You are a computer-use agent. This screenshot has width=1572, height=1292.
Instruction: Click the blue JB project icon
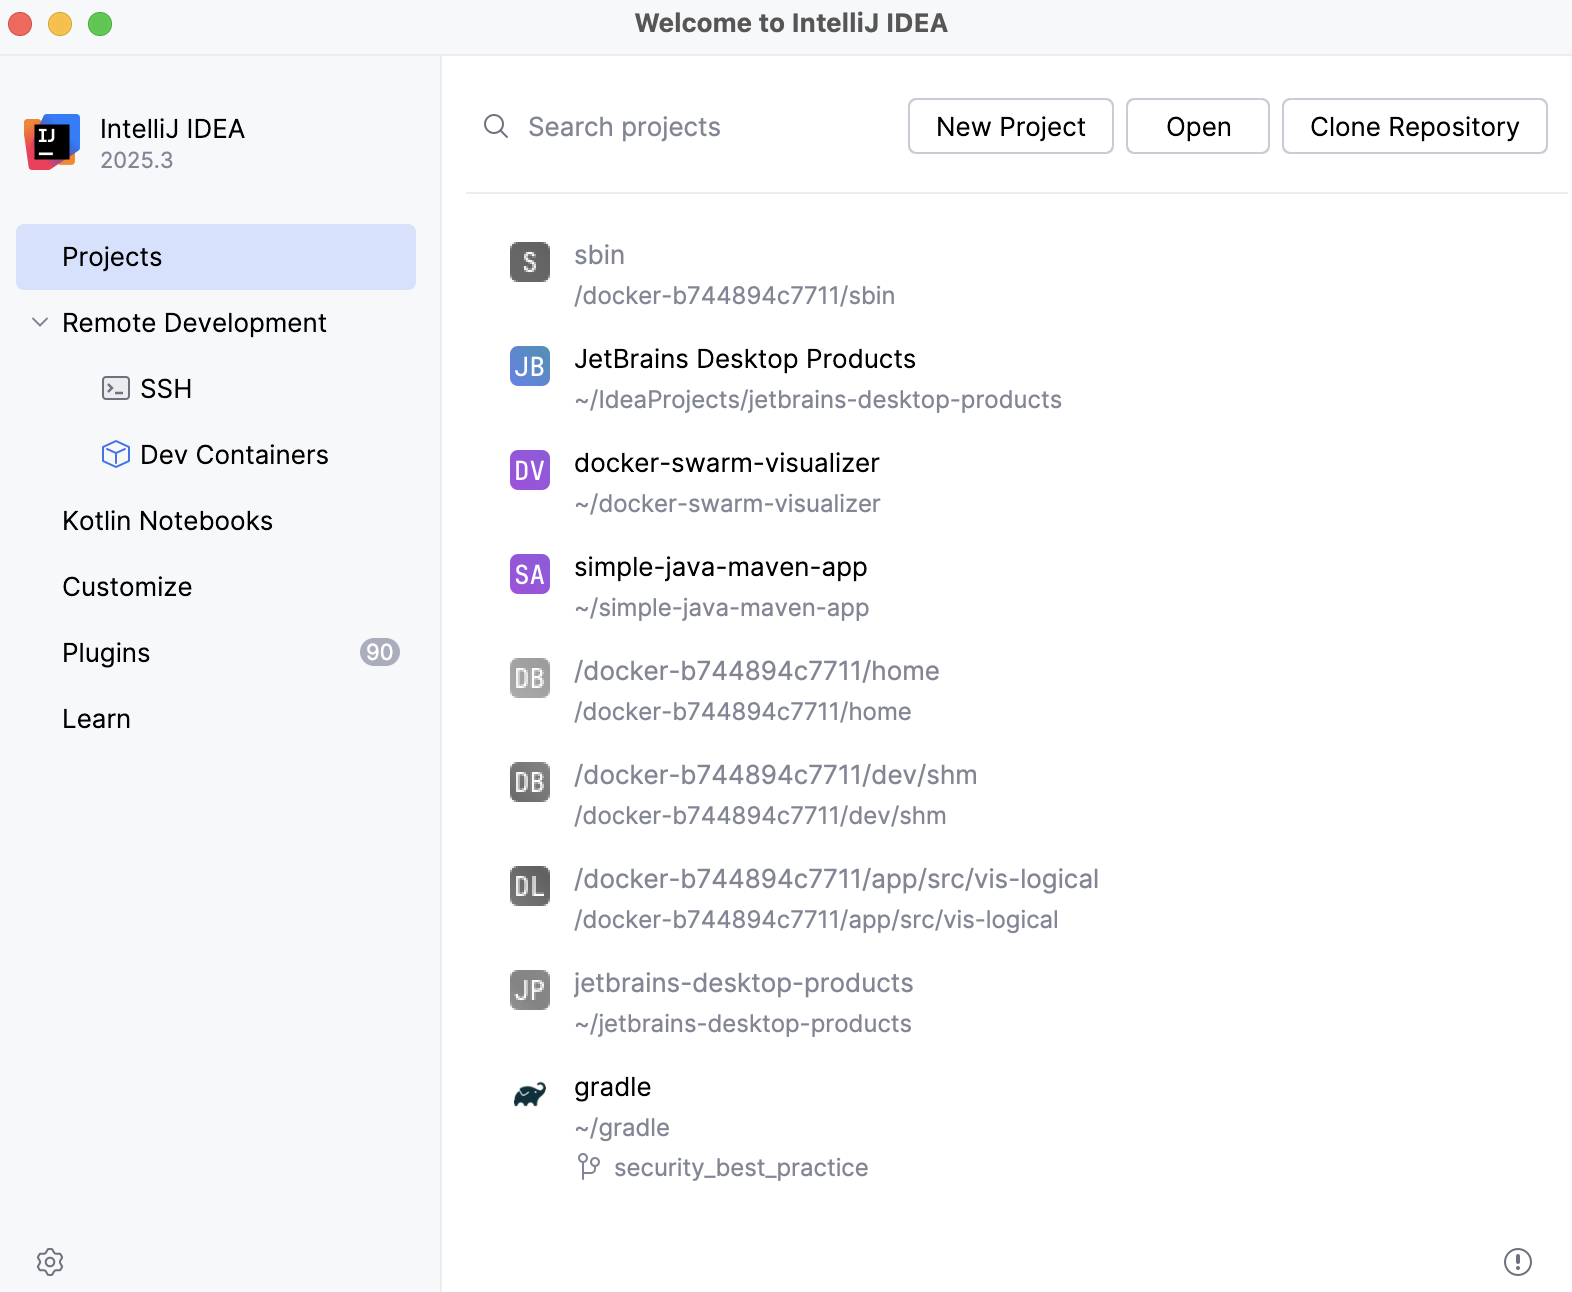(x=530, y=366)
